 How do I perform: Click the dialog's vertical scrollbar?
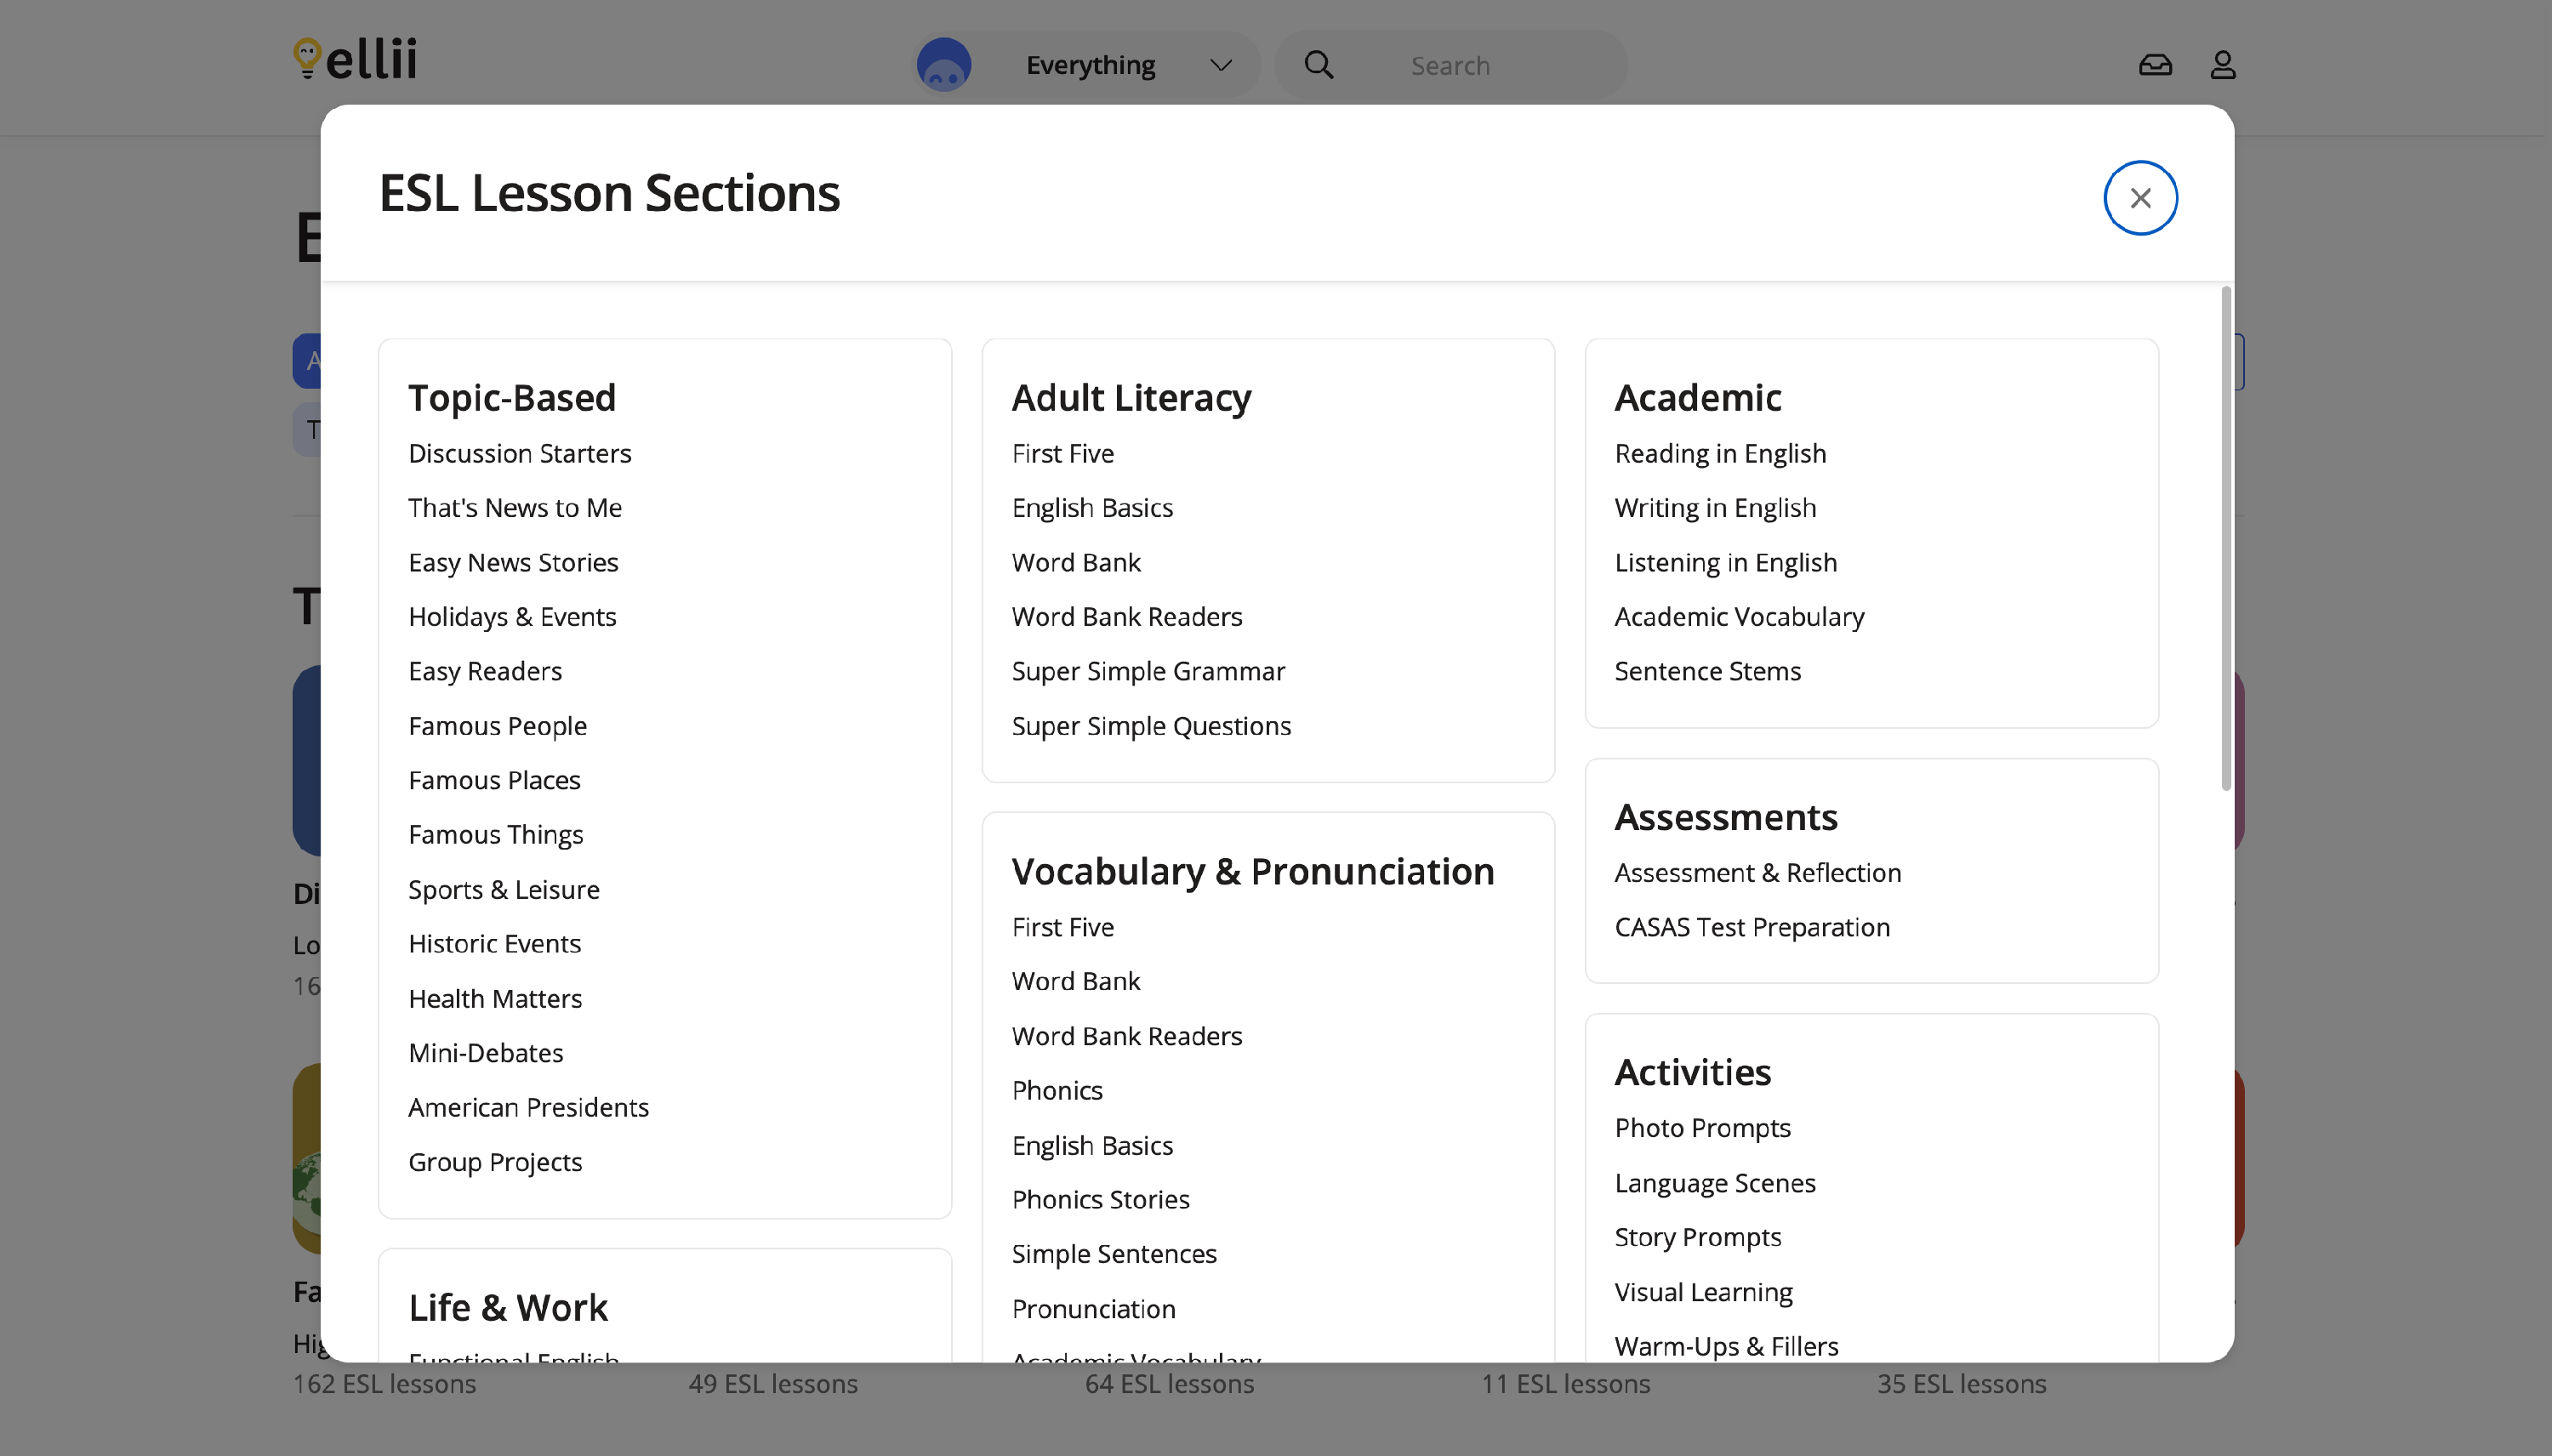(x=2225, y=540)
